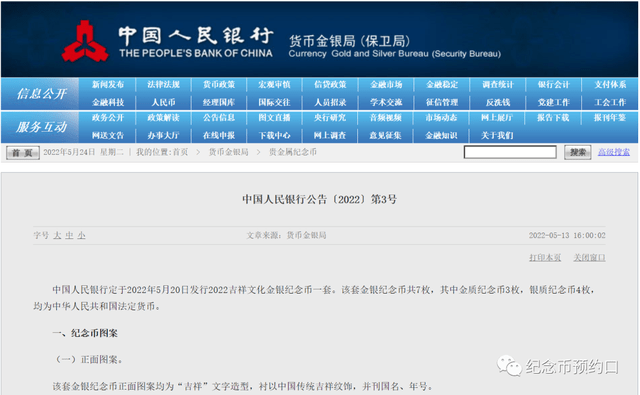Open the 新闻发布 menu item
This screenshot has height=395, width=640.
click(107, 84)
